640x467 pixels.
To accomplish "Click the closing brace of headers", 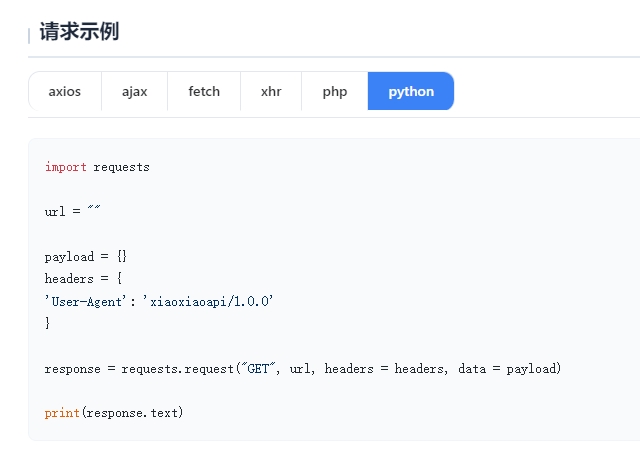I will 47,324.
